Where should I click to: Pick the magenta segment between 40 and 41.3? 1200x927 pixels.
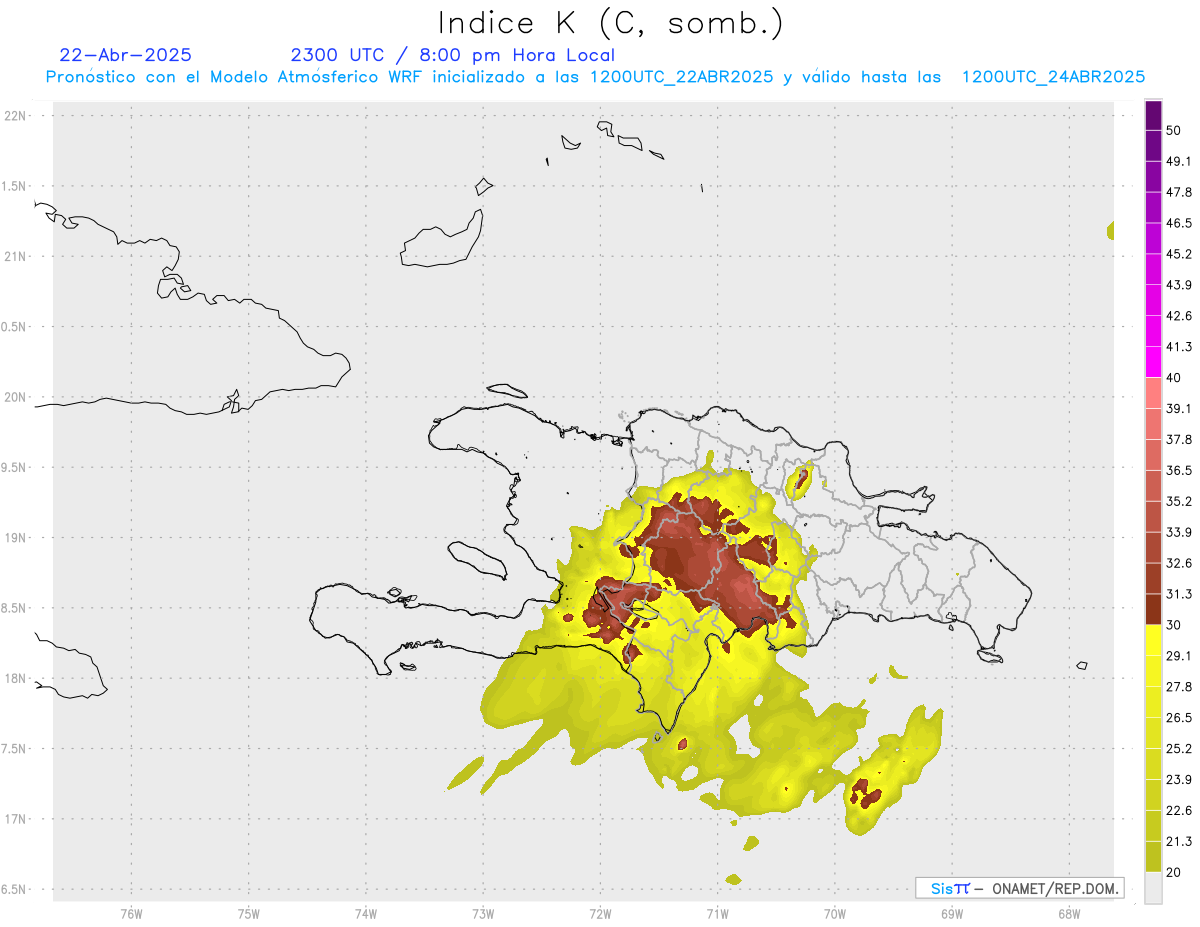click(1153, 362)
